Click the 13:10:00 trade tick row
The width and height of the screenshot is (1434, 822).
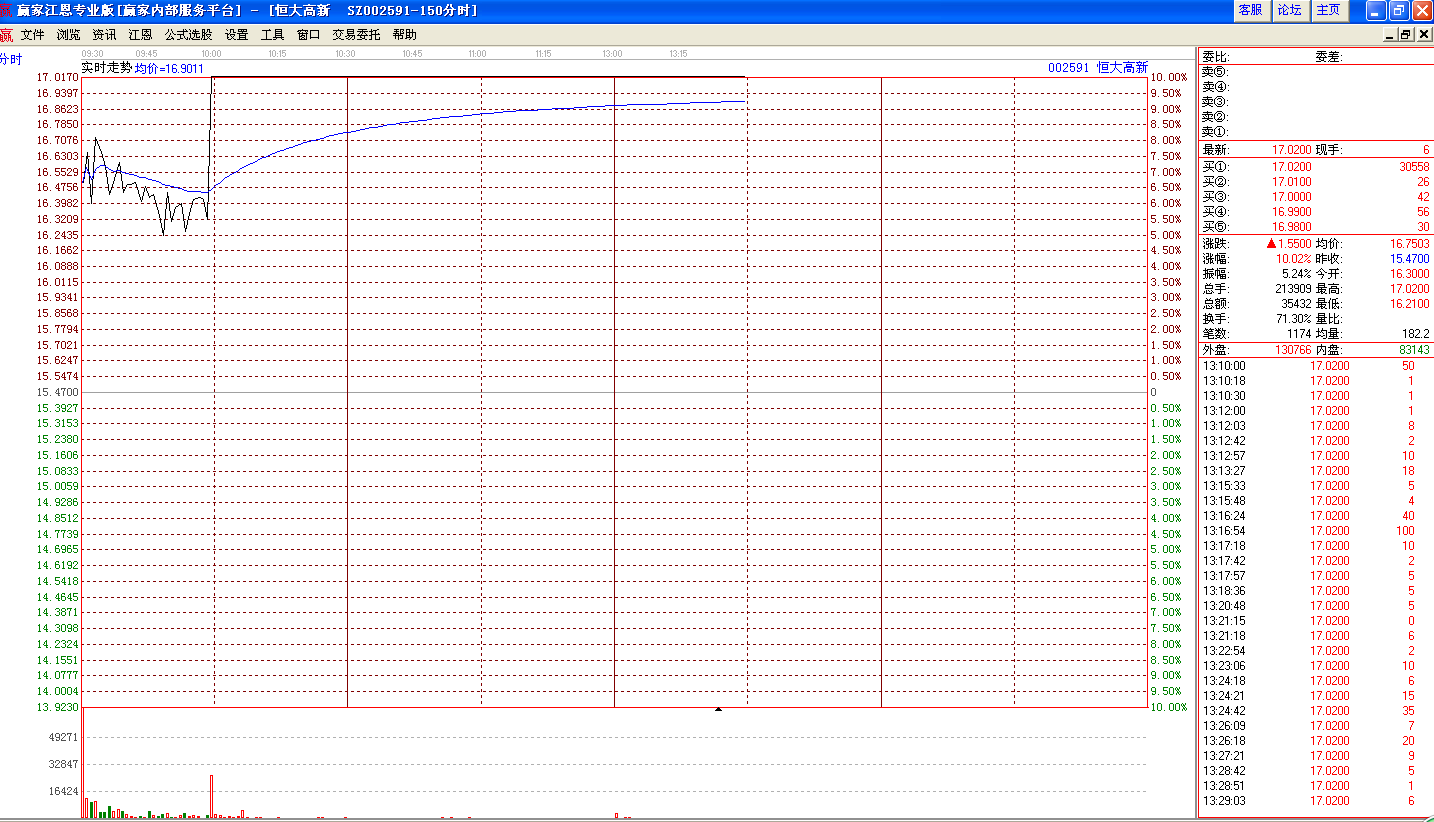coord(1316,366)
